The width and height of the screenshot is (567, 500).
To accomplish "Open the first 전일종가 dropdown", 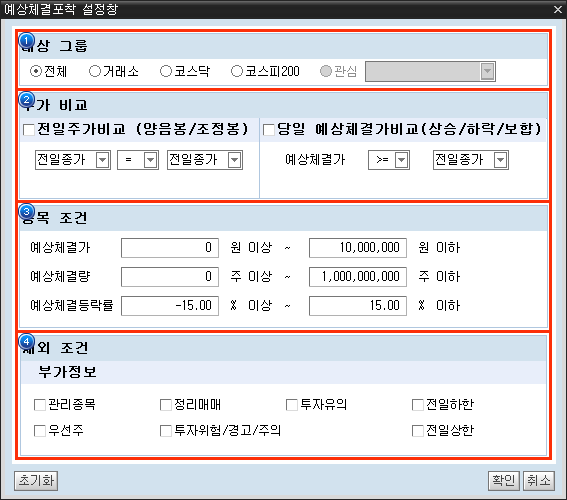I will (73, 160).
